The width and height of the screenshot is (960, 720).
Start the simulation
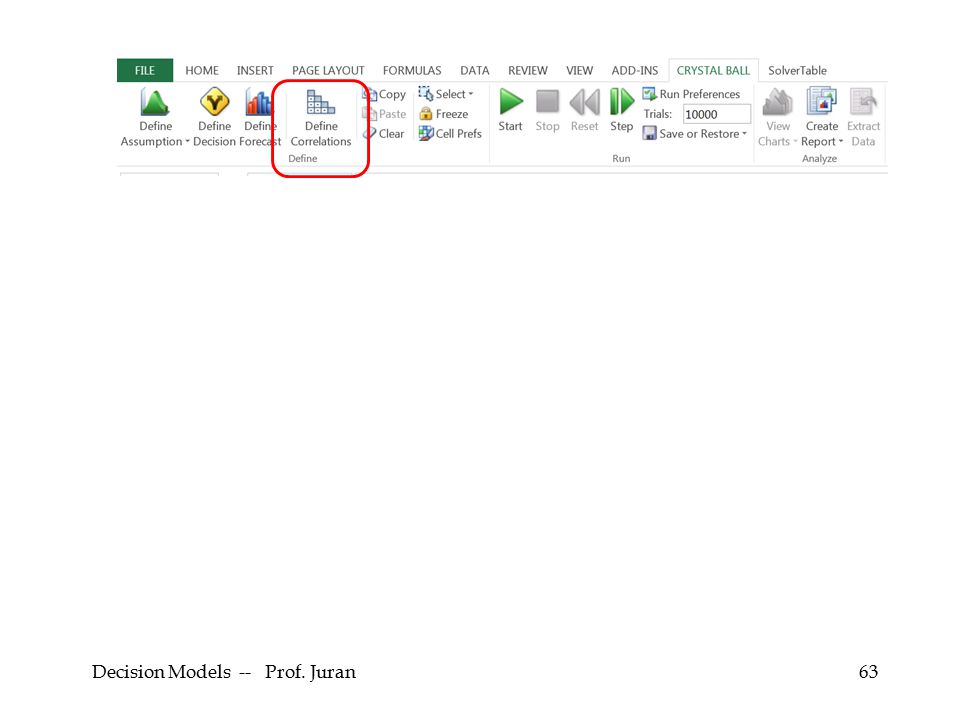click(x=510, y=111)
